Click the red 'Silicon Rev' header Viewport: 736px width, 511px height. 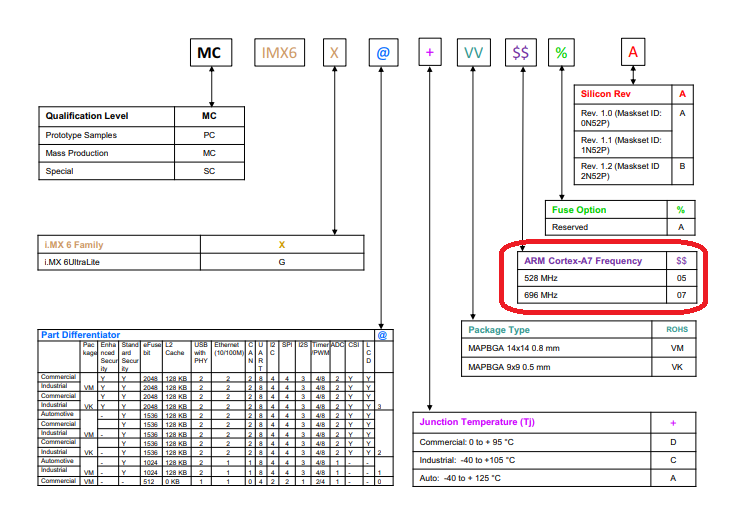coord(606,94)
